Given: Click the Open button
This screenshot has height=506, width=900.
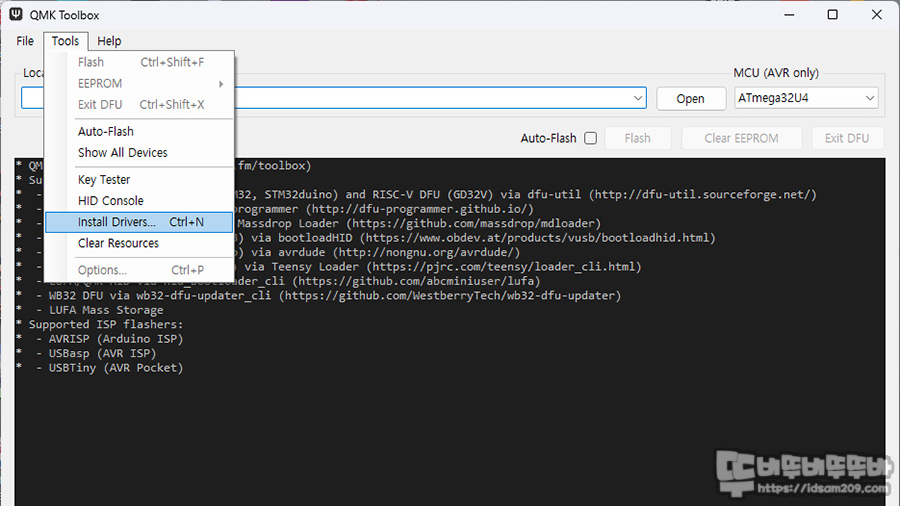Looking at the screenshot, I should [690, 99].
